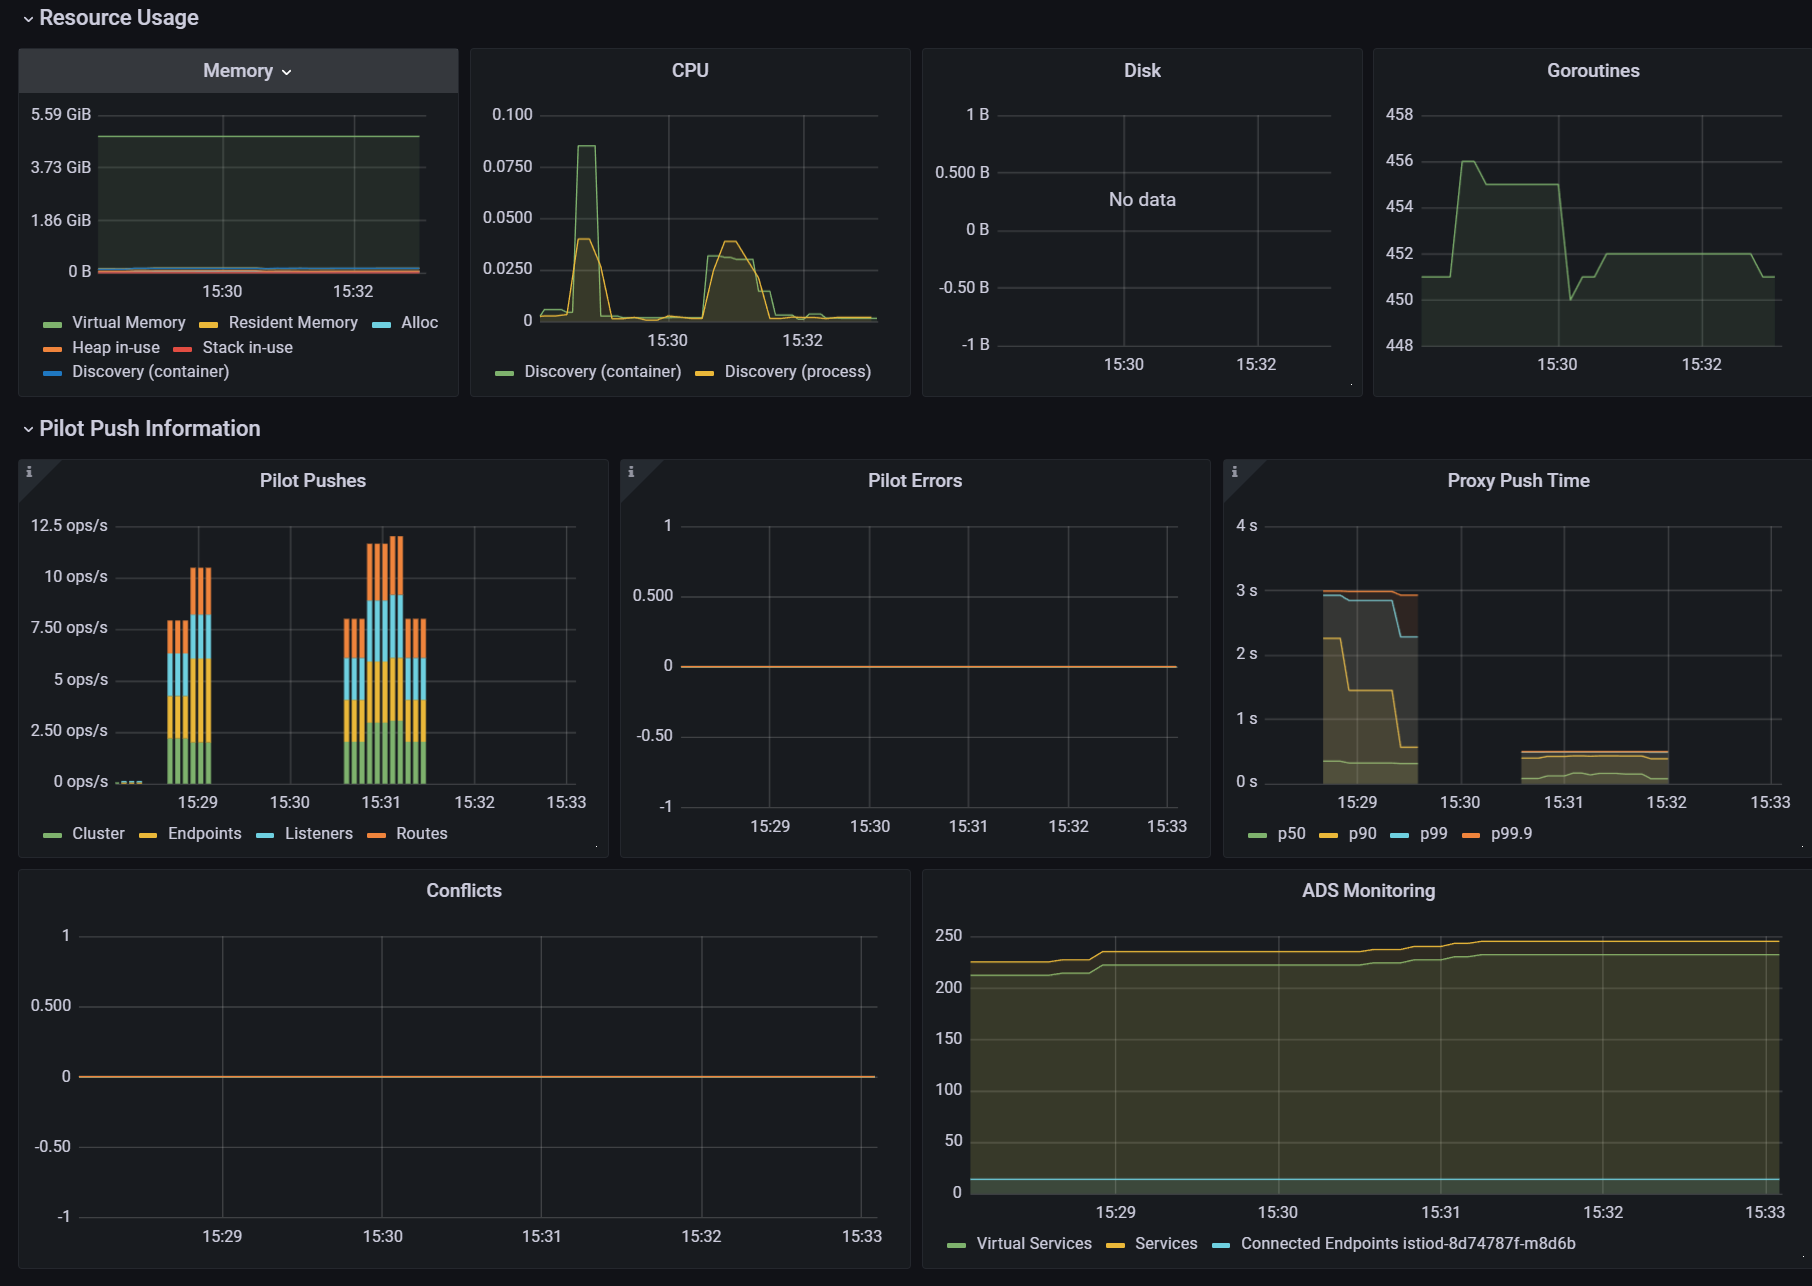Toggle the Alloc series in Memory legend

pyautogui.click(x=419, y=323)
